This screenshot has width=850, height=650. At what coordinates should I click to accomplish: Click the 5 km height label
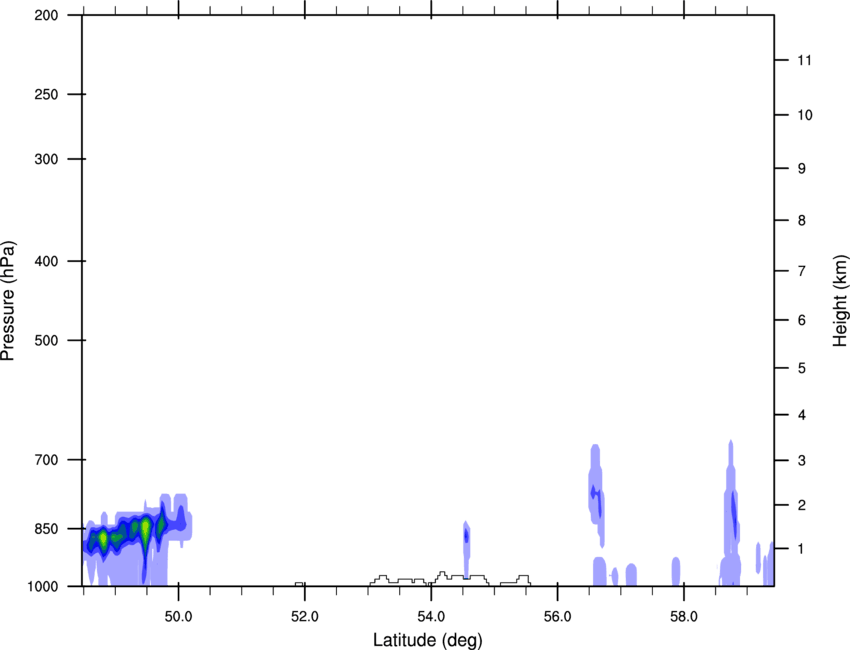pos(802,368)
